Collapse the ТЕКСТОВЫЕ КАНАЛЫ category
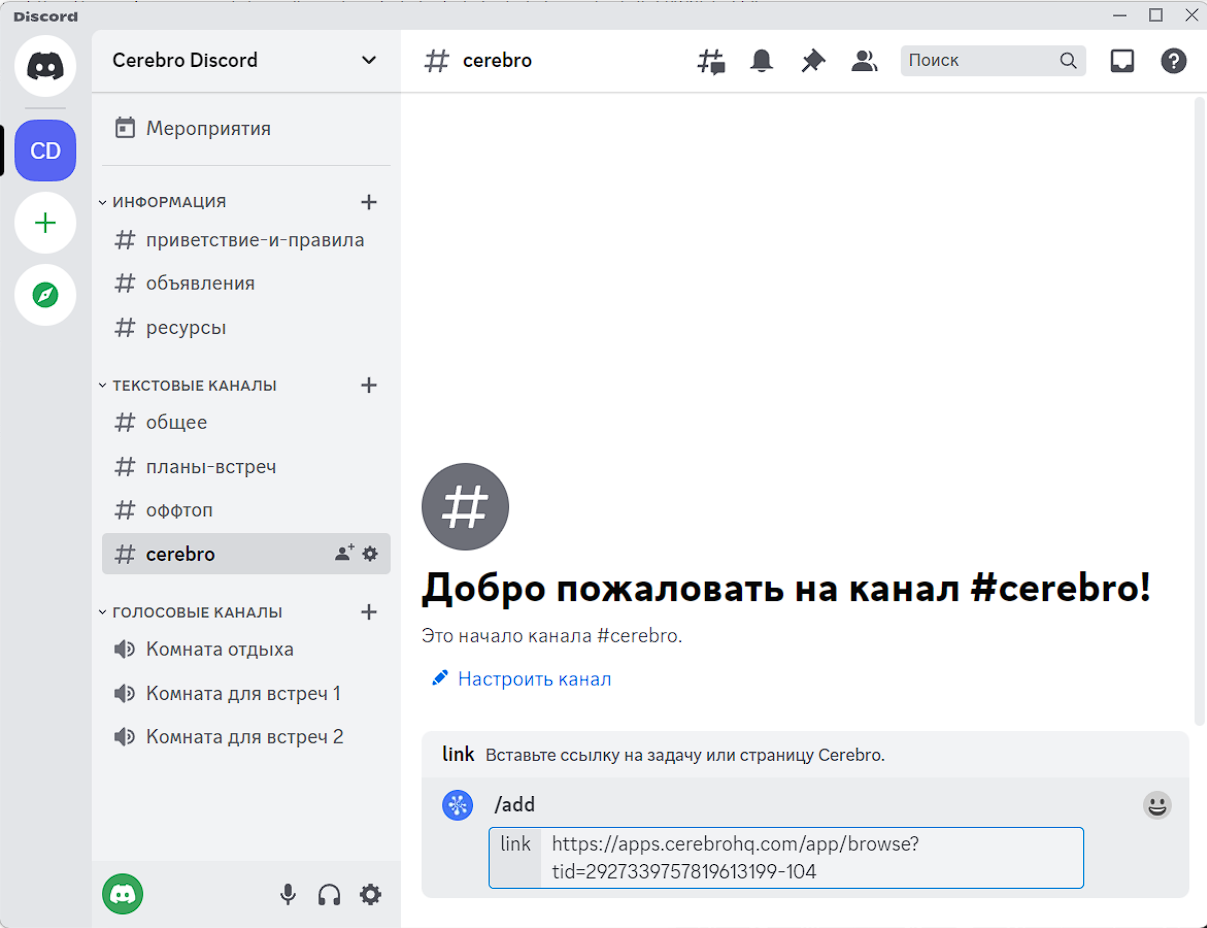Screen dimensions: 1207x928 coord(187,385)
